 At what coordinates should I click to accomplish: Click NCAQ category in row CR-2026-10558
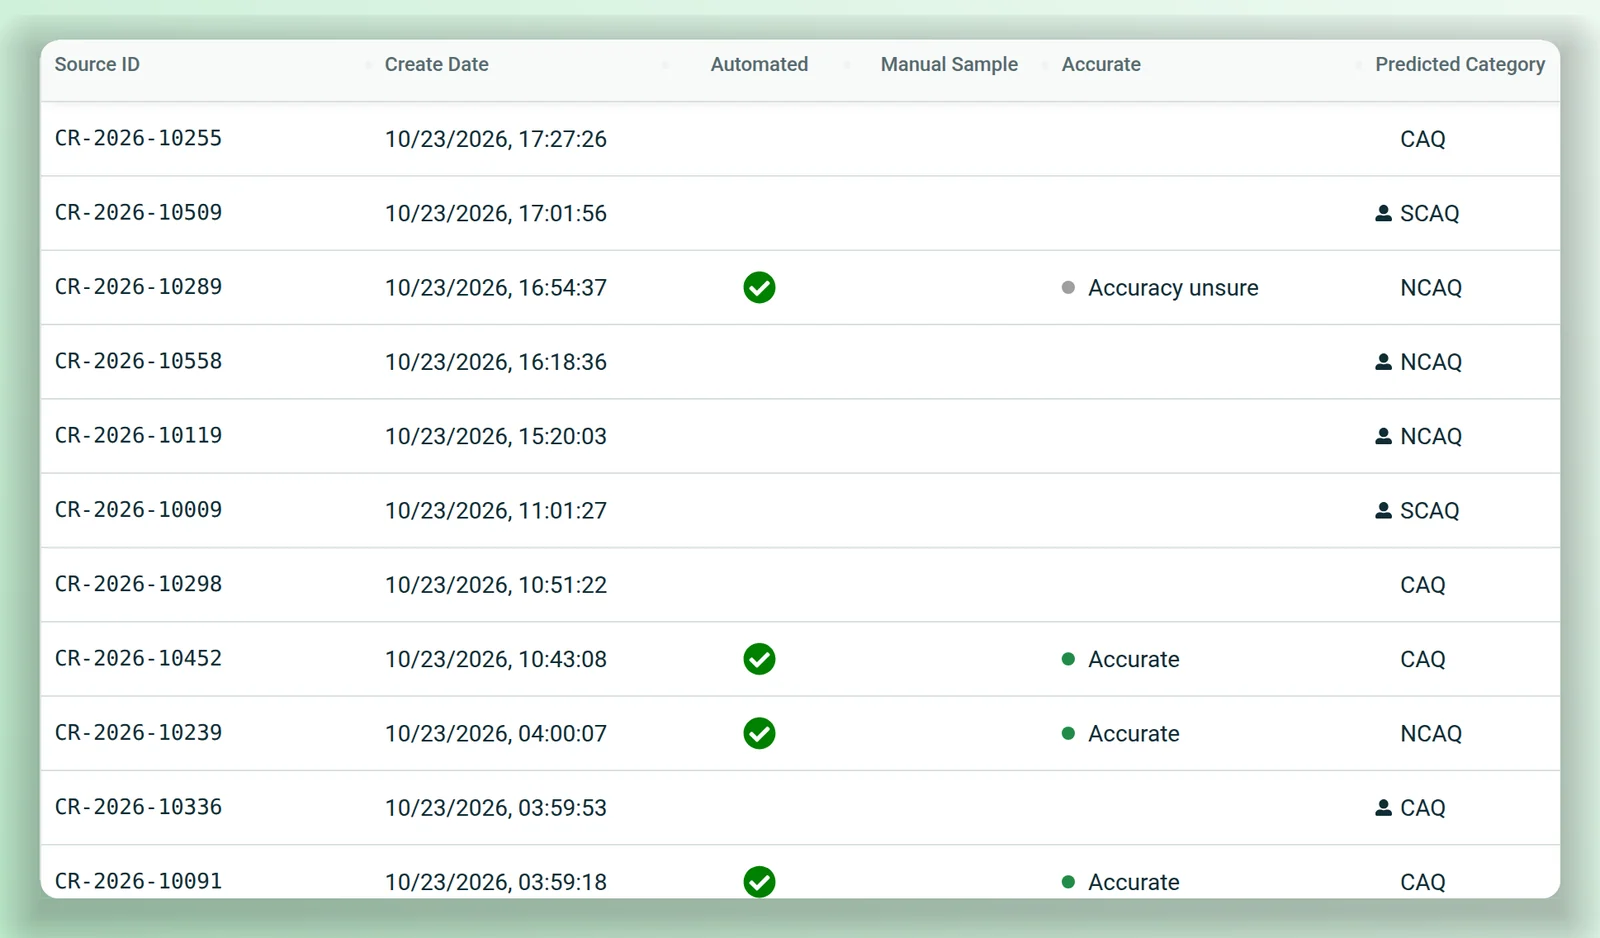point(1431,362)
